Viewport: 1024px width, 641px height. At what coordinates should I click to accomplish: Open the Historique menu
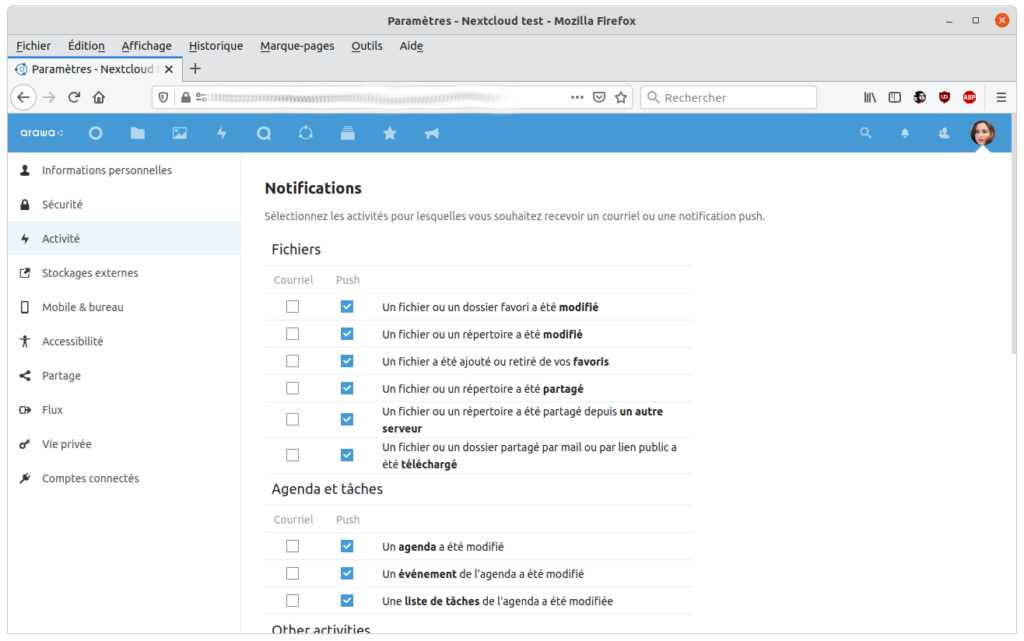216,46
